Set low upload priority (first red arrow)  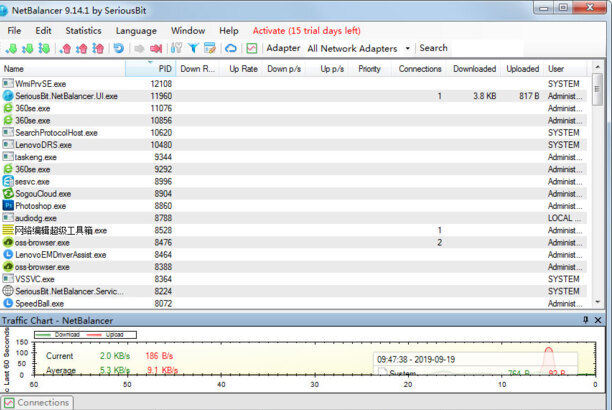66,48
